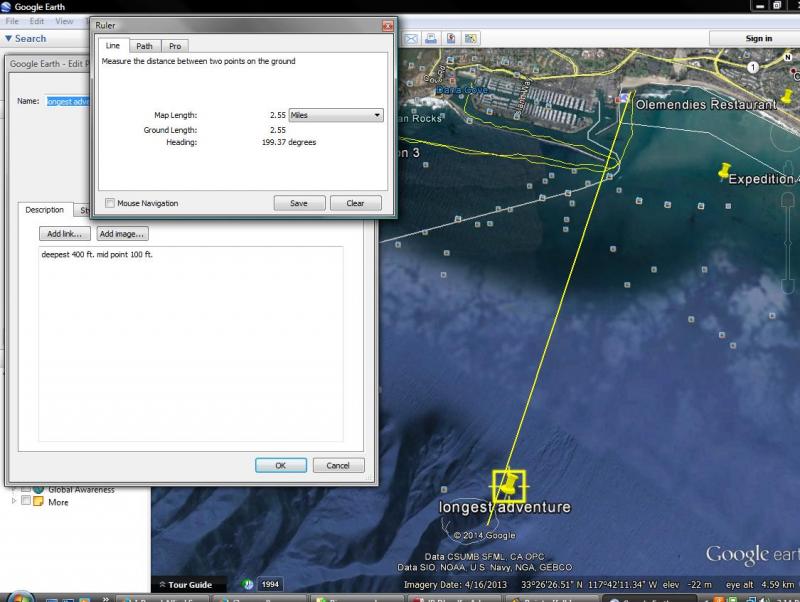The image size is (800, 602).
Task: Click the Global Awareness globe icon
Action: click(x=38, y=489)
